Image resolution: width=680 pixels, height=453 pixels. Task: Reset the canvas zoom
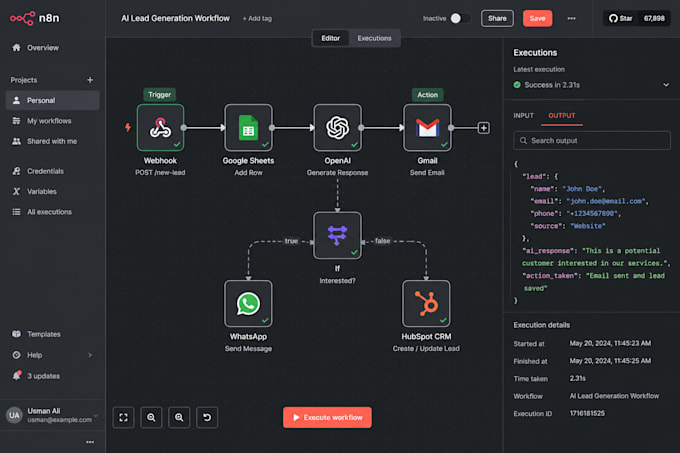[207, 417]
